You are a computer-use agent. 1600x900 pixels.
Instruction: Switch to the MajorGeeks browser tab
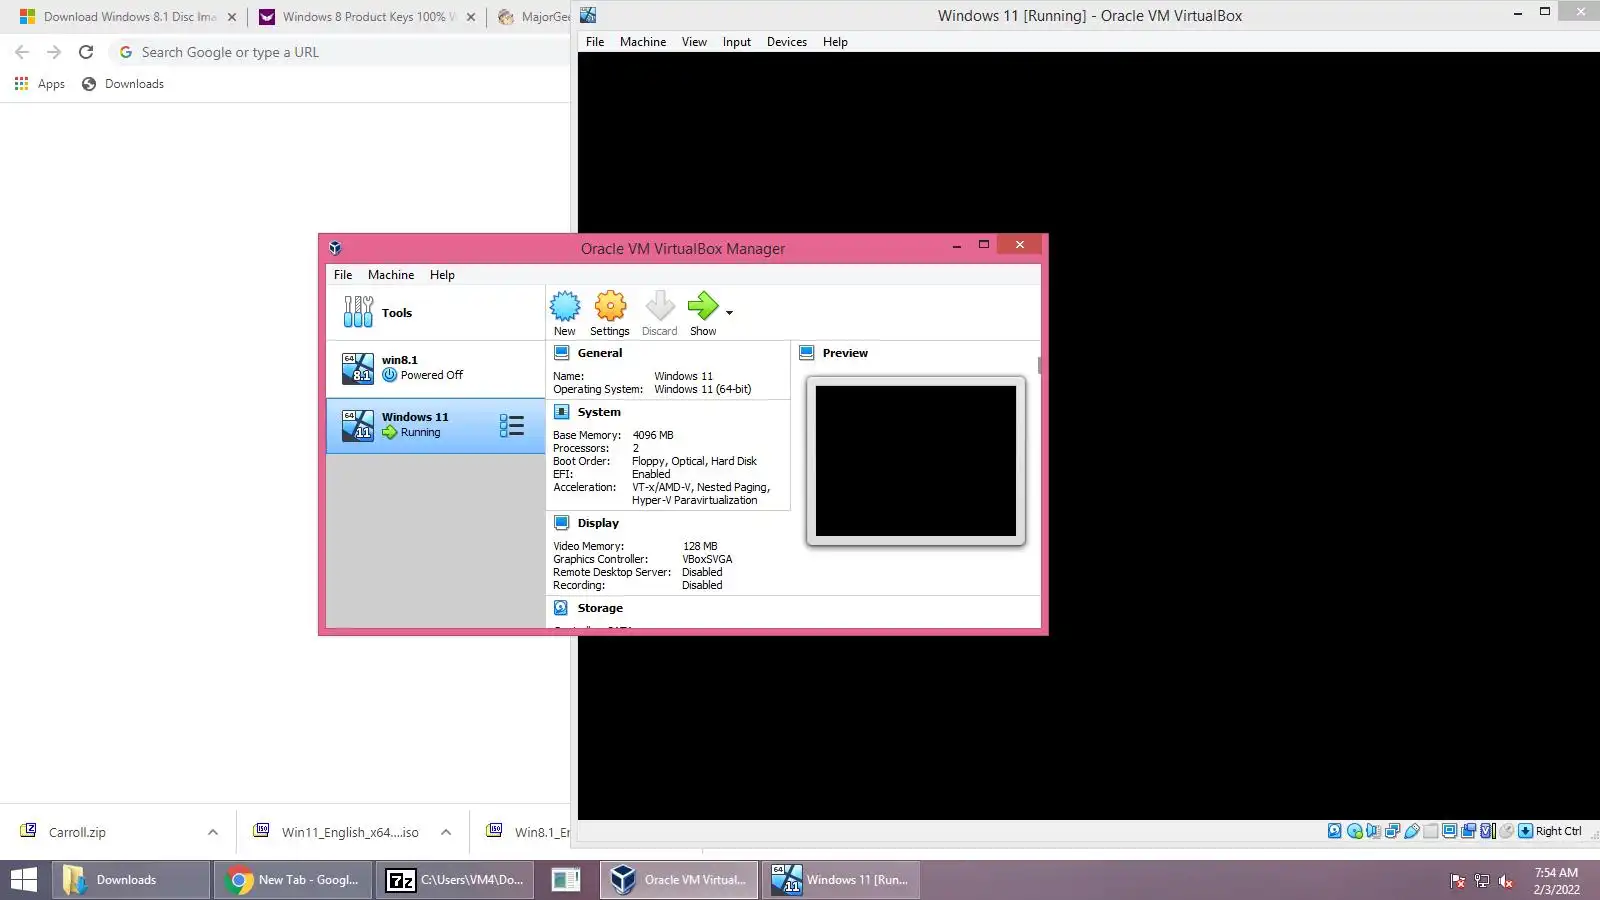click(x=532, y=17)
